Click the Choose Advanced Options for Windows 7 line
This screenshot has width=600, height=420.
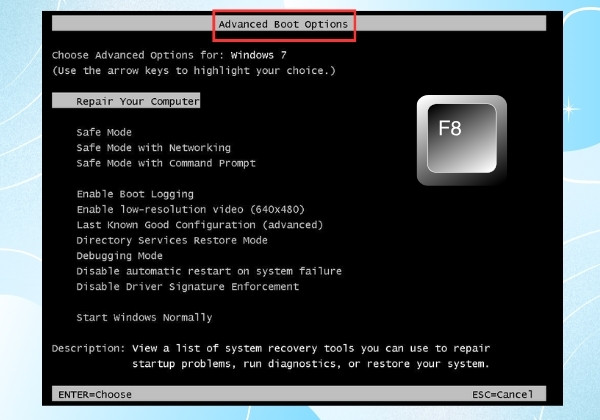(x=169, y=55)
